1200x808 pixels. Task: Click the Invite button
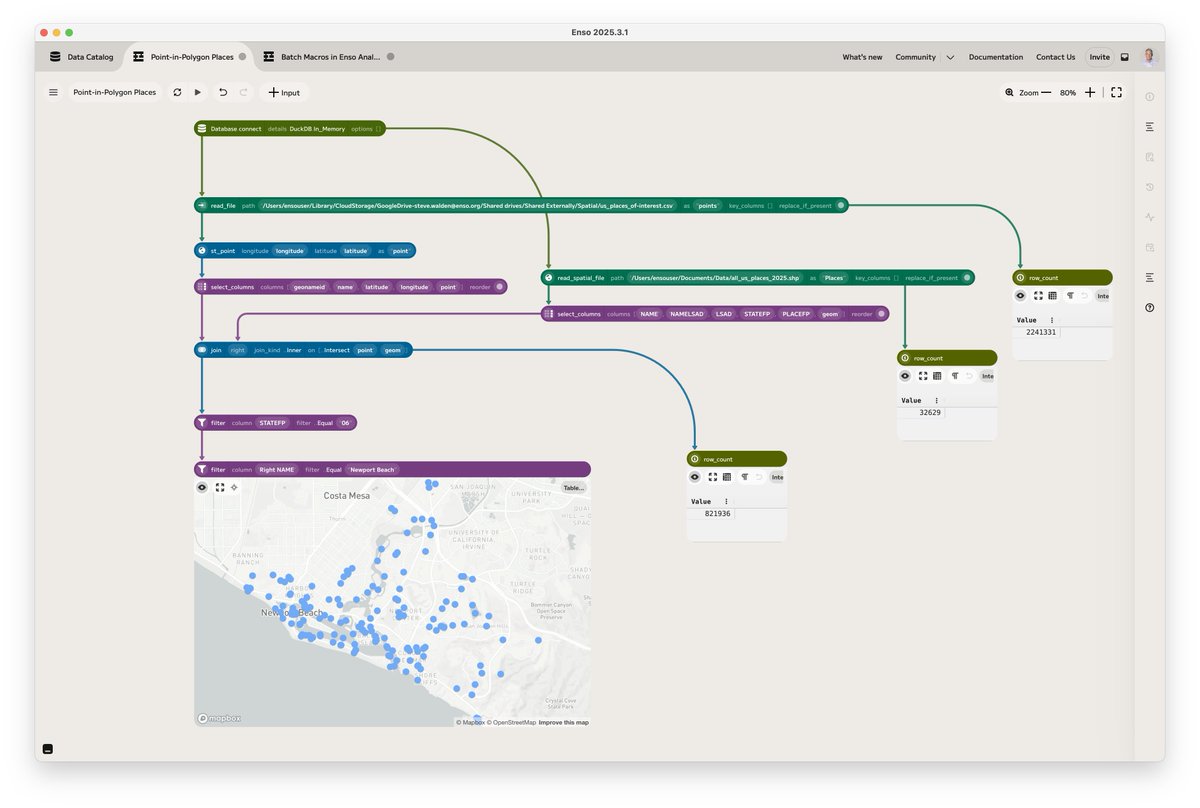1099,57
